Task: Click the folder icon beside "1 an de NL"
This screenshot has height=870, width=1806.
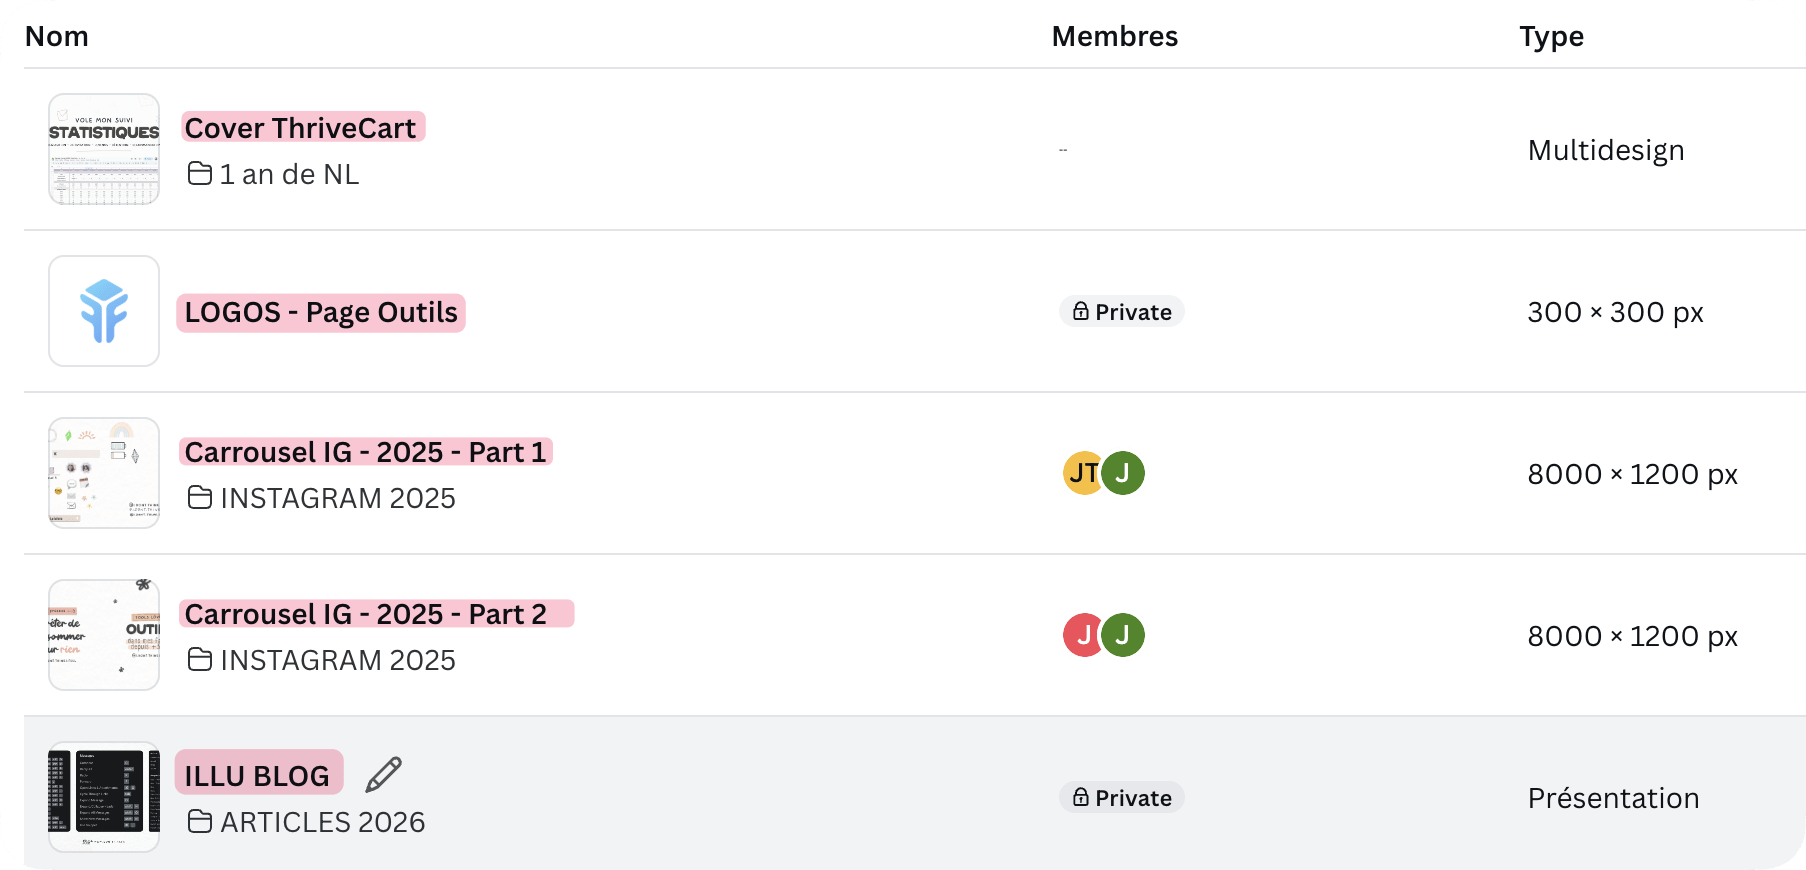Action: pos(200,172)
